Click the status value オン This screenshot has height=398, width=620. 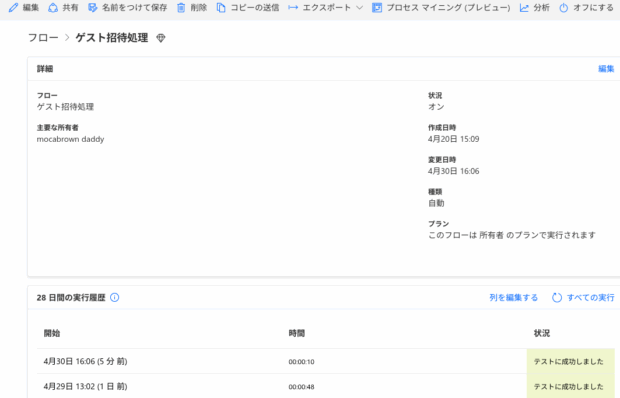point(436,107)
